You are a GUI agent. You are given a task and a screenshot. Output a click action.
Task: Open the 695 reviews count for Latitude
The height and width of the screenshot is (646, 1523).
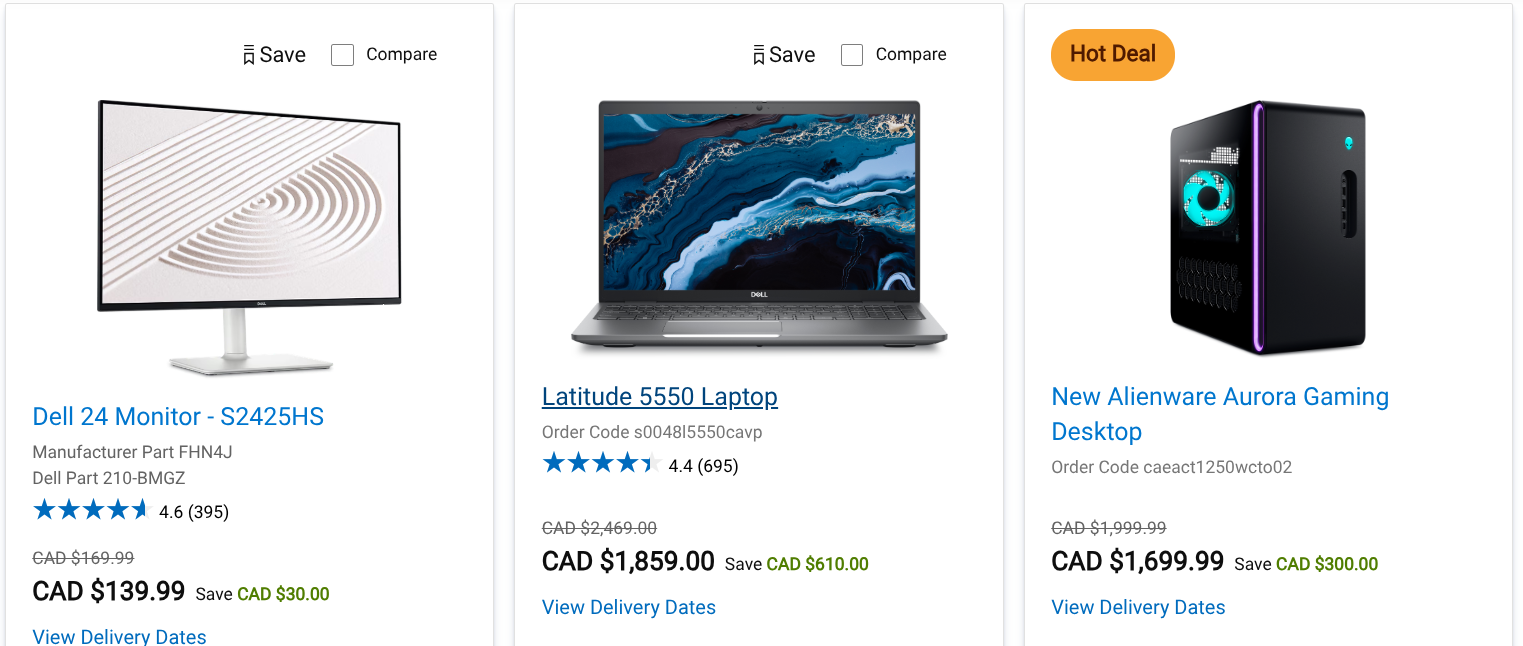718,466
